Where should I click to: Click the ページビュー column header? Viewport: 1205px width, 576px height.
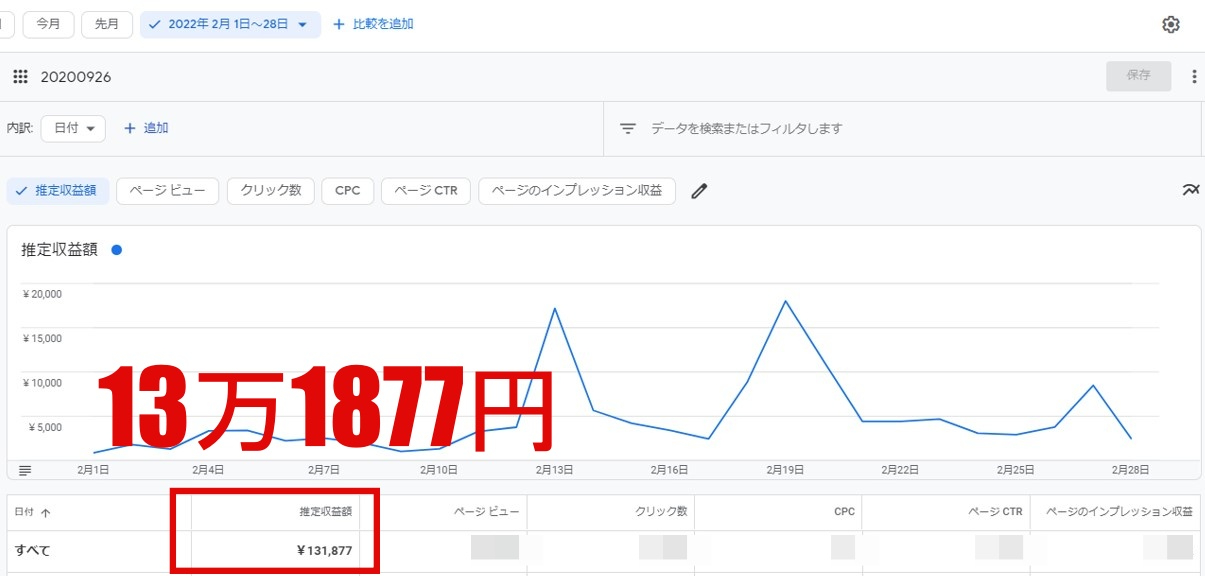click(487, 512)
